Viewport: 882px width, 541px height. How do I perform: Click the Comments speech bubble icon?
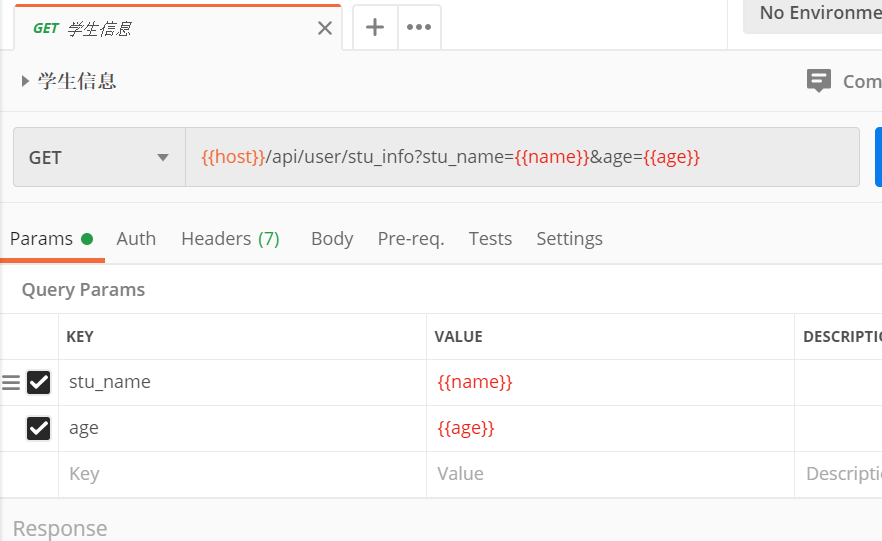(x=819, y=81)
